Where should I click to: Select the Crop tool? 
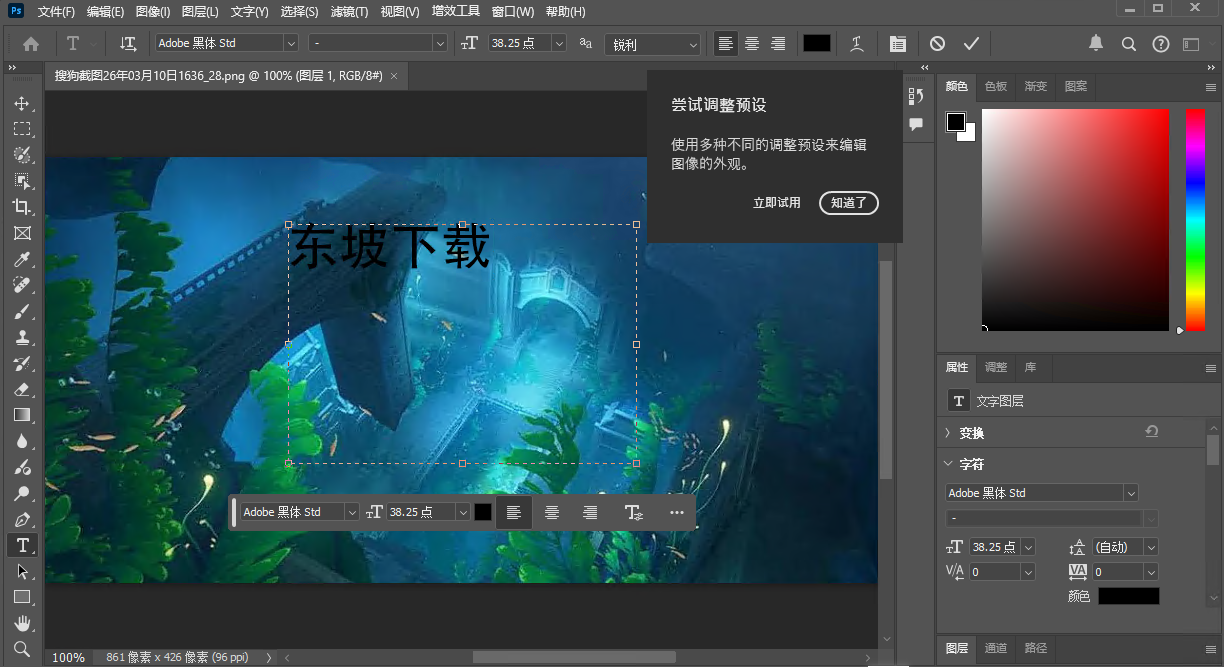coord(22,207)
